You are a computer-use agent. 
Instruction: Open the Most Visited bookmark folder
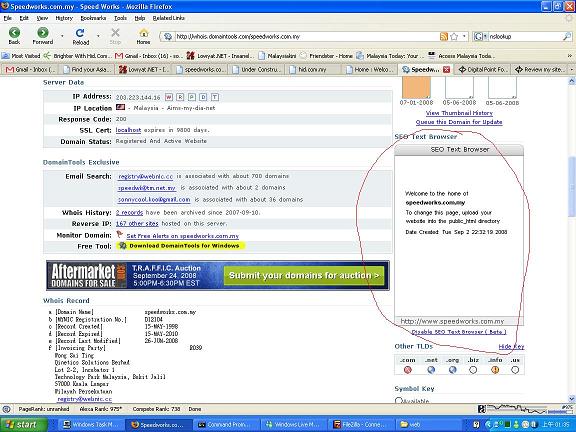pyautogui.click(x=21, y=56)
